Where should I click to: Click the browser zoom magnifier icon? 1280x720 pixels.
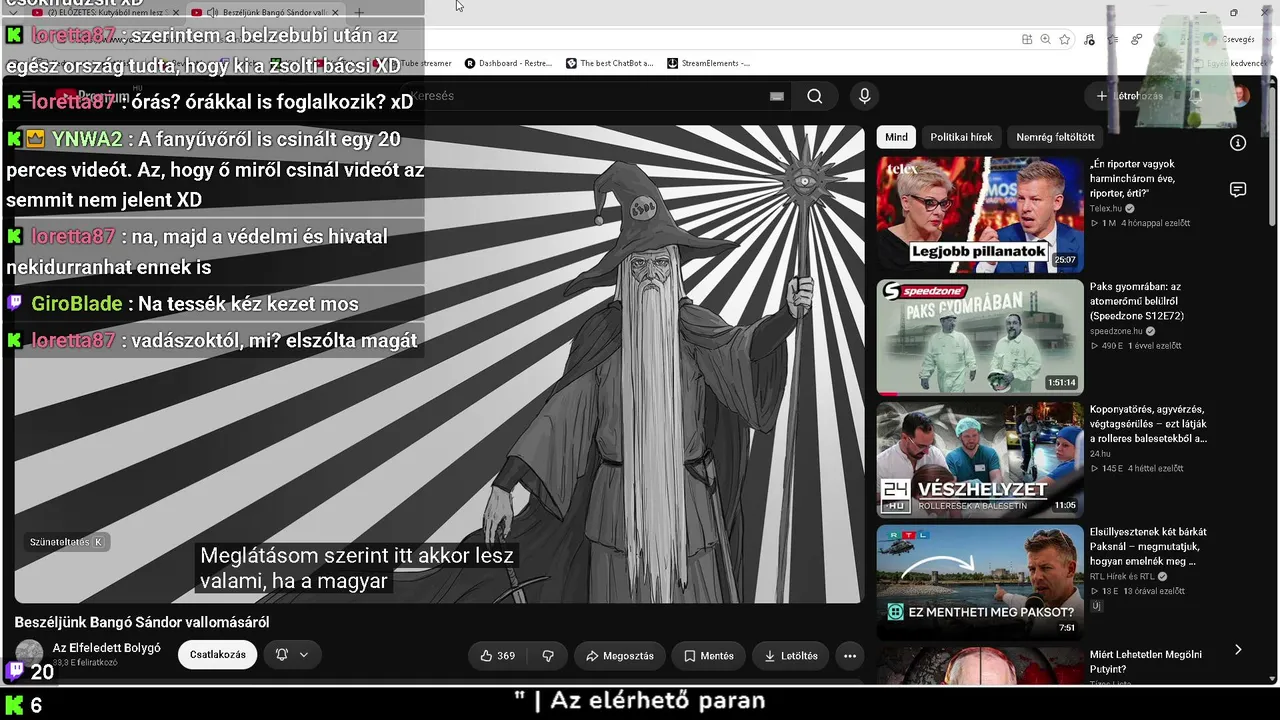[x=1046, y=39]
